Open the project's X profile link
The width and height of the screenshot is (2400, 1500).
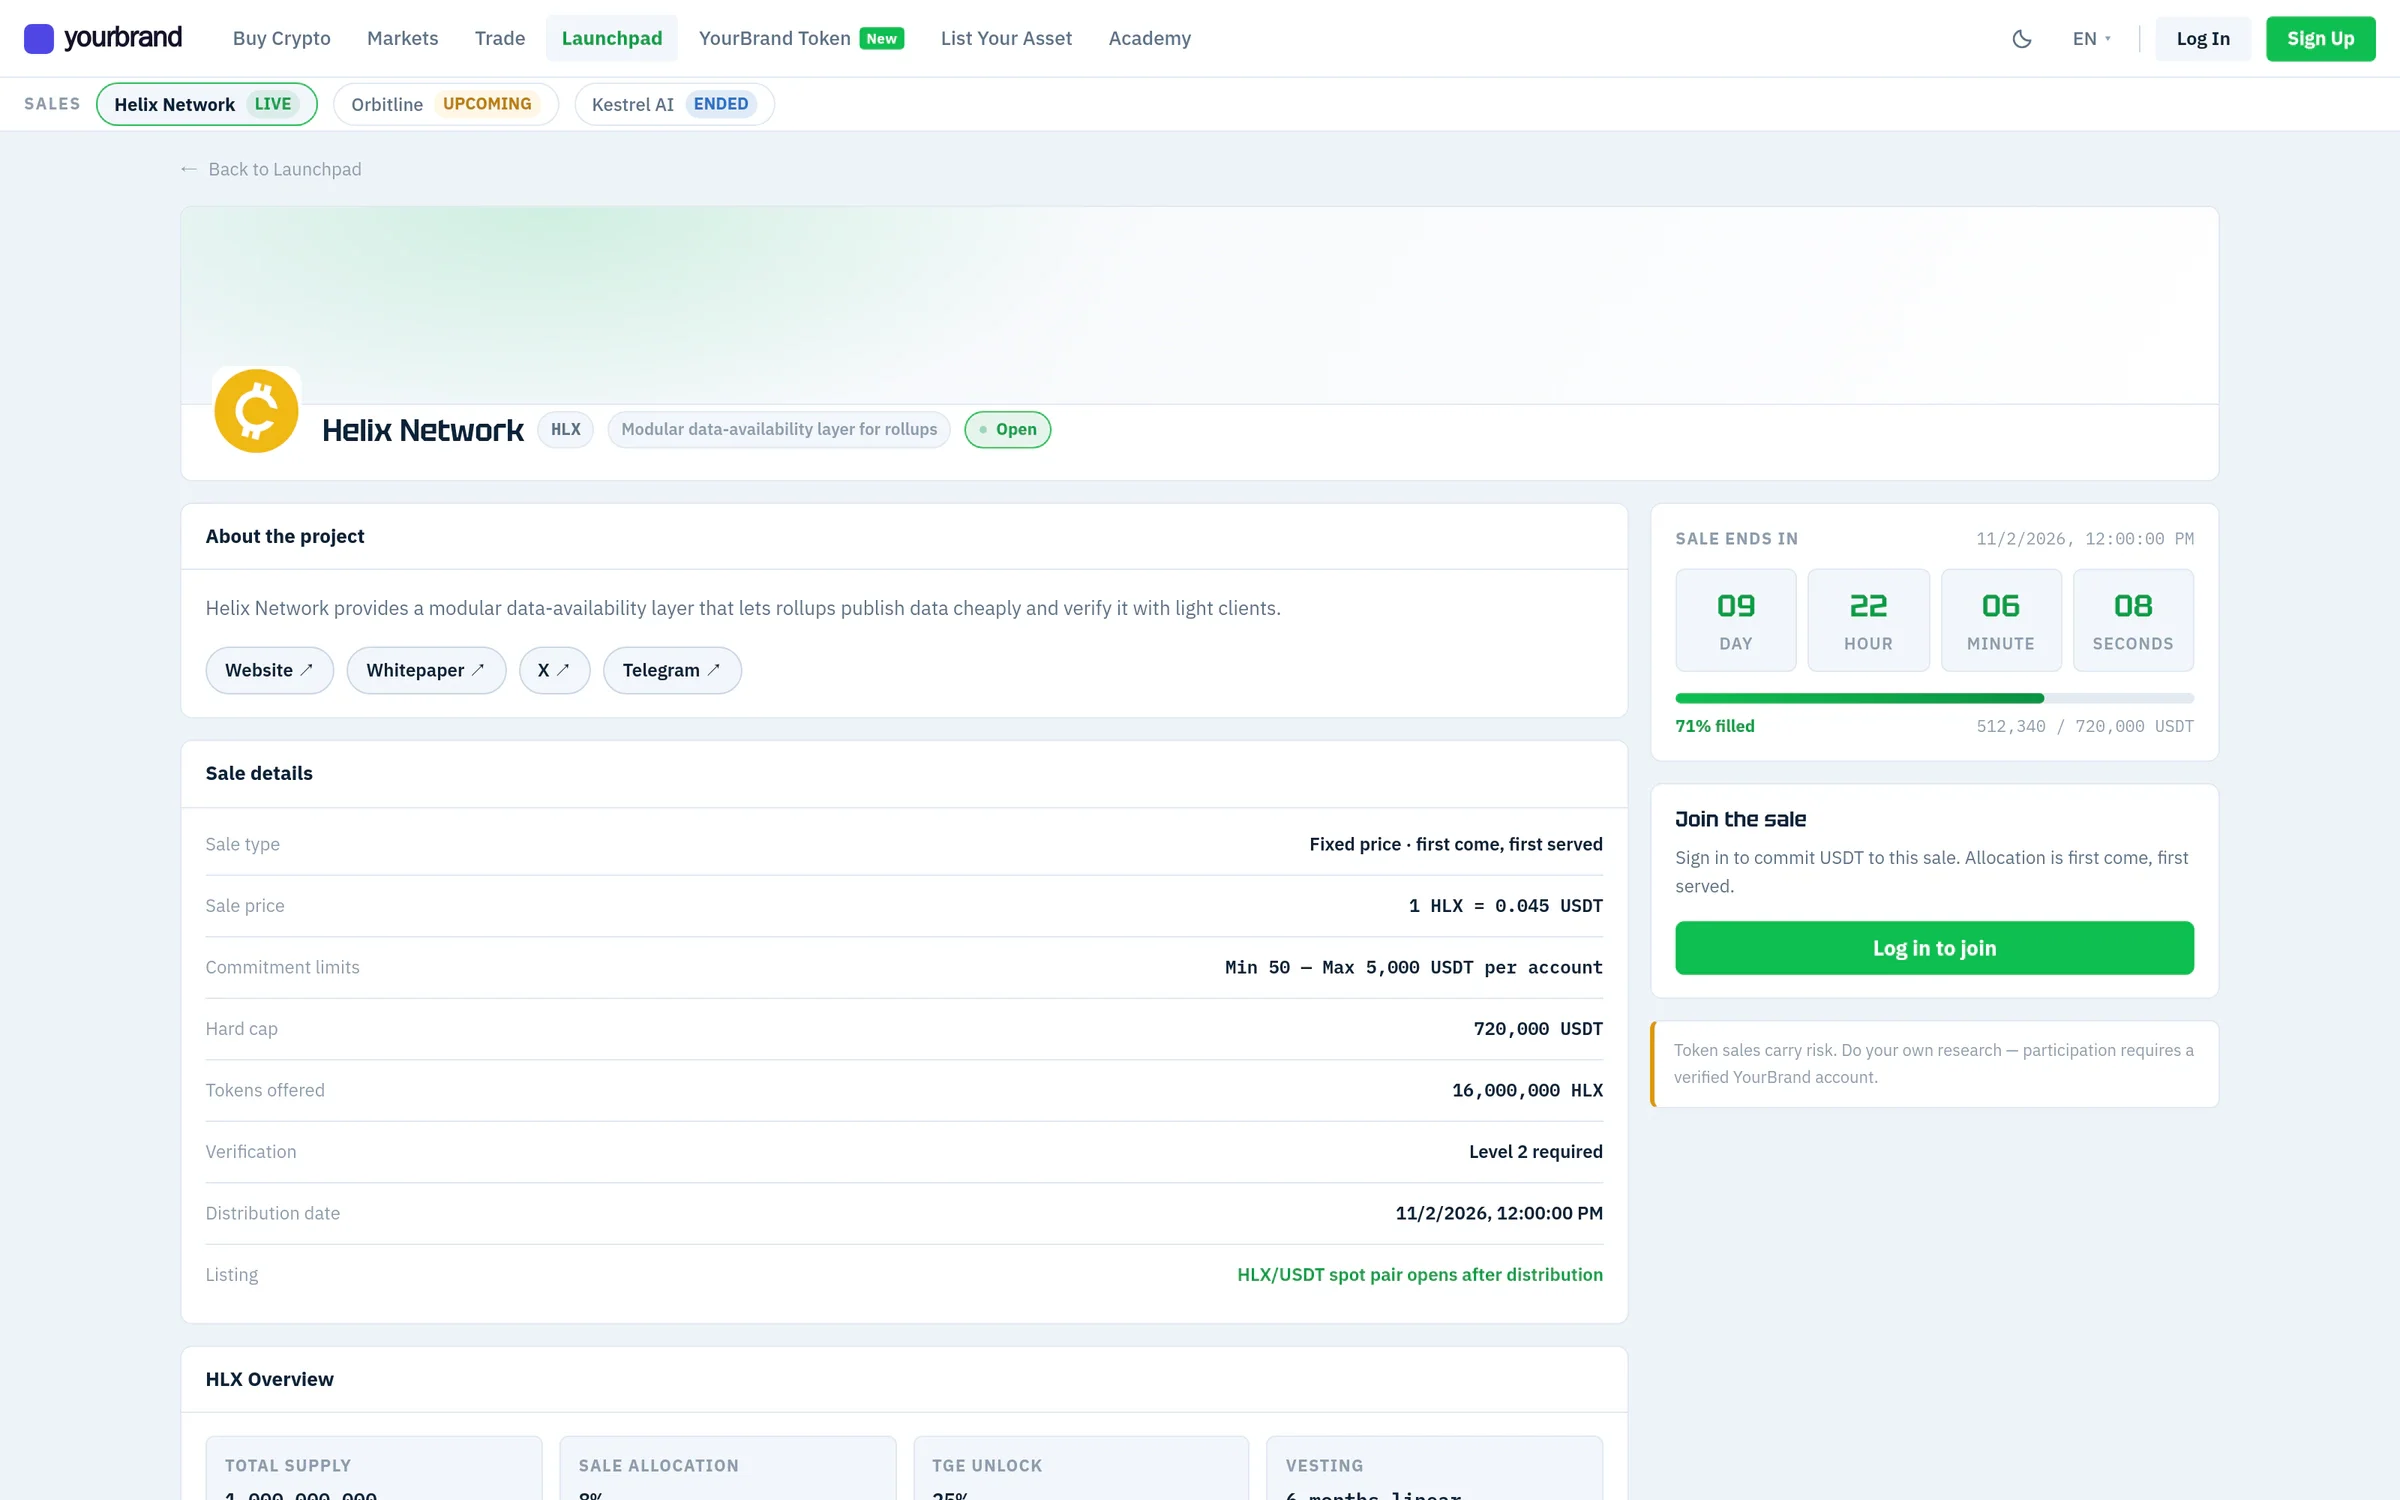coord(554,670)
